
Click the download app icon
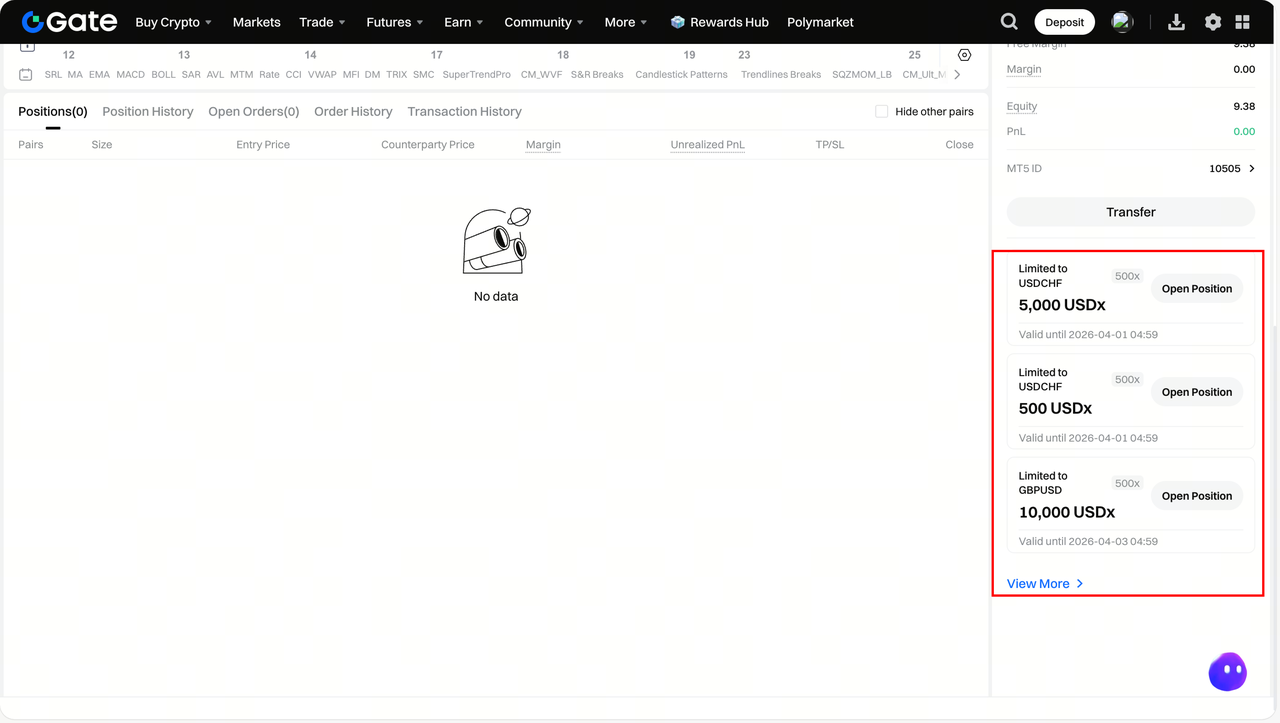[x=1176, y=22]
